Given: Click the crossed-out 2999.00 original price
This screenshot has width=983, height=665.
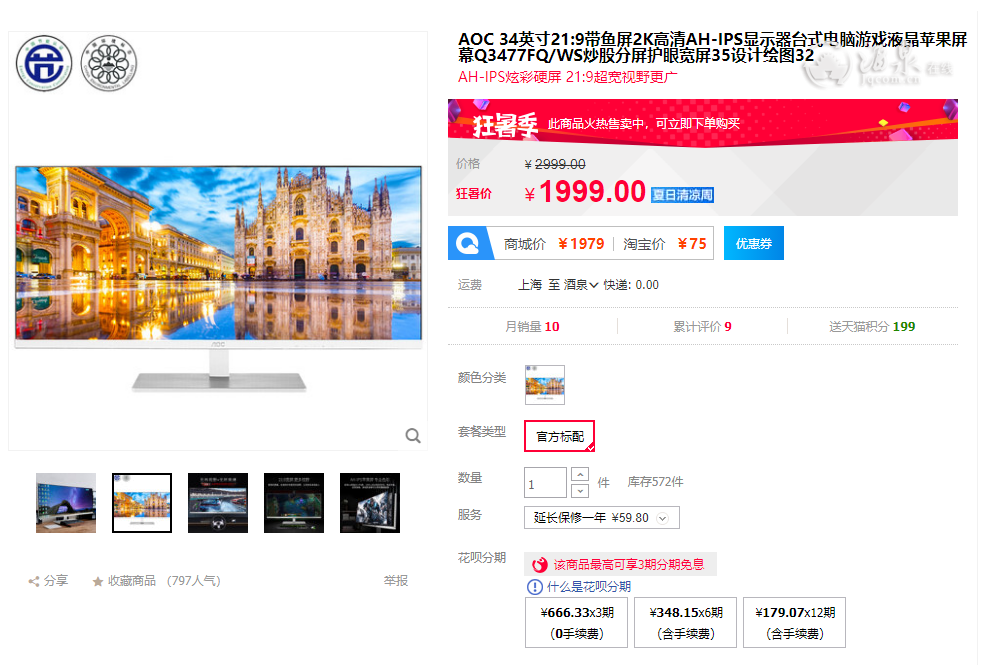Looking at the screenshot, I should [560, 164].
